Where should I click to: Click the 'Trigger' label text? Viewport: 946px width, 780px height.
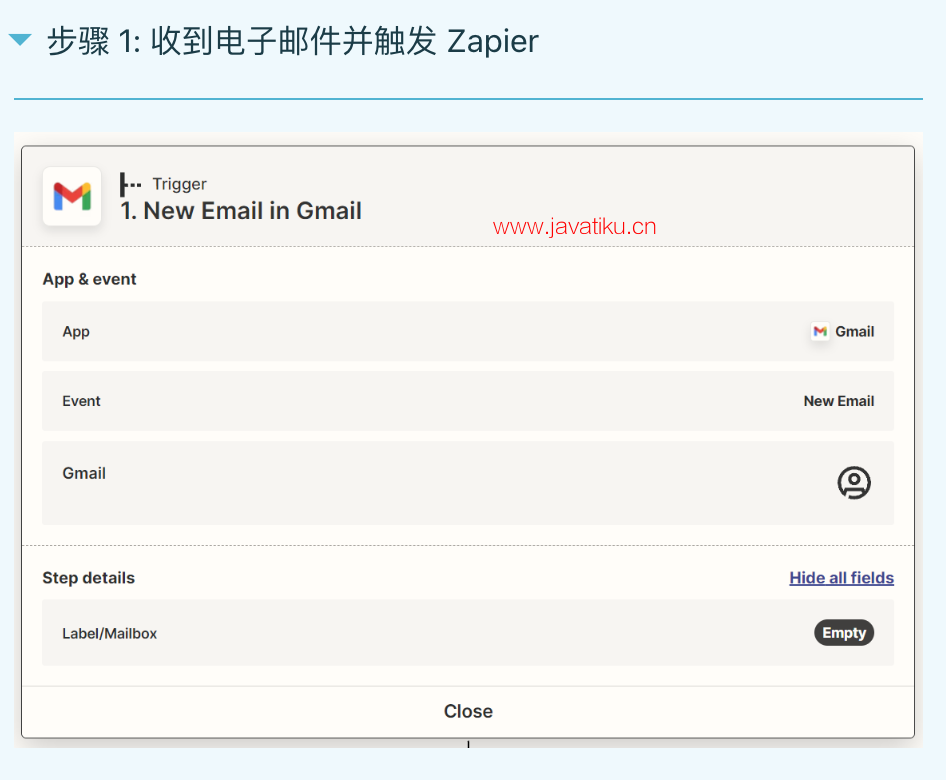pyautogui.click(x=179, y=184)
